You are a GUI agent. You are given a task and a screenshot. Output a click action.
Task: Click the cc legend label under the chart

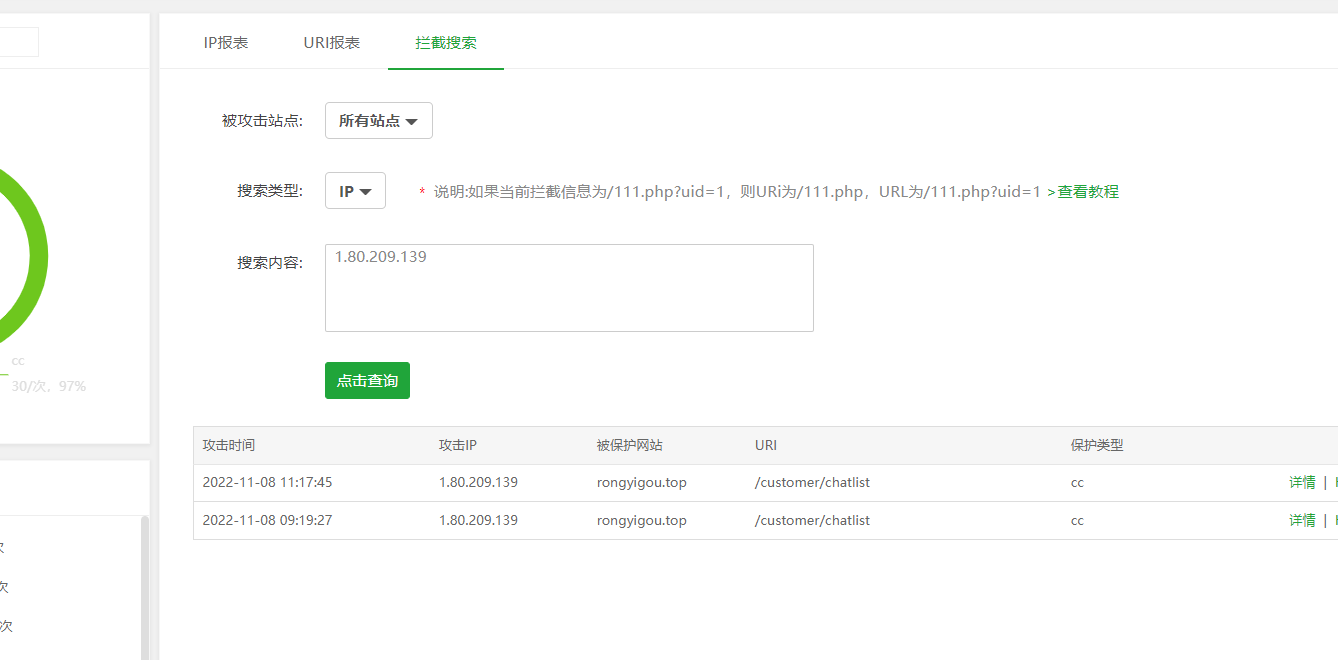[x=18, y=361]
